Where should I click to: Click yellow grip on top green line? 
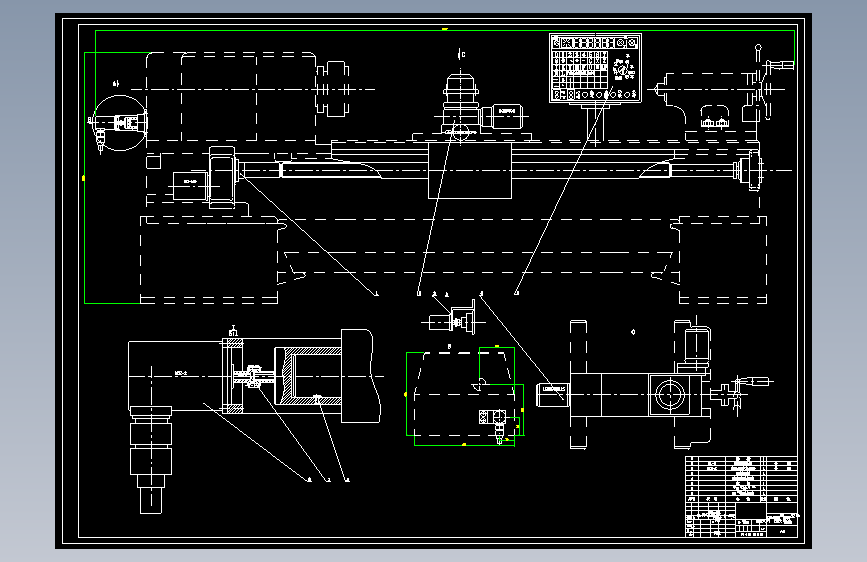point(445,30)
